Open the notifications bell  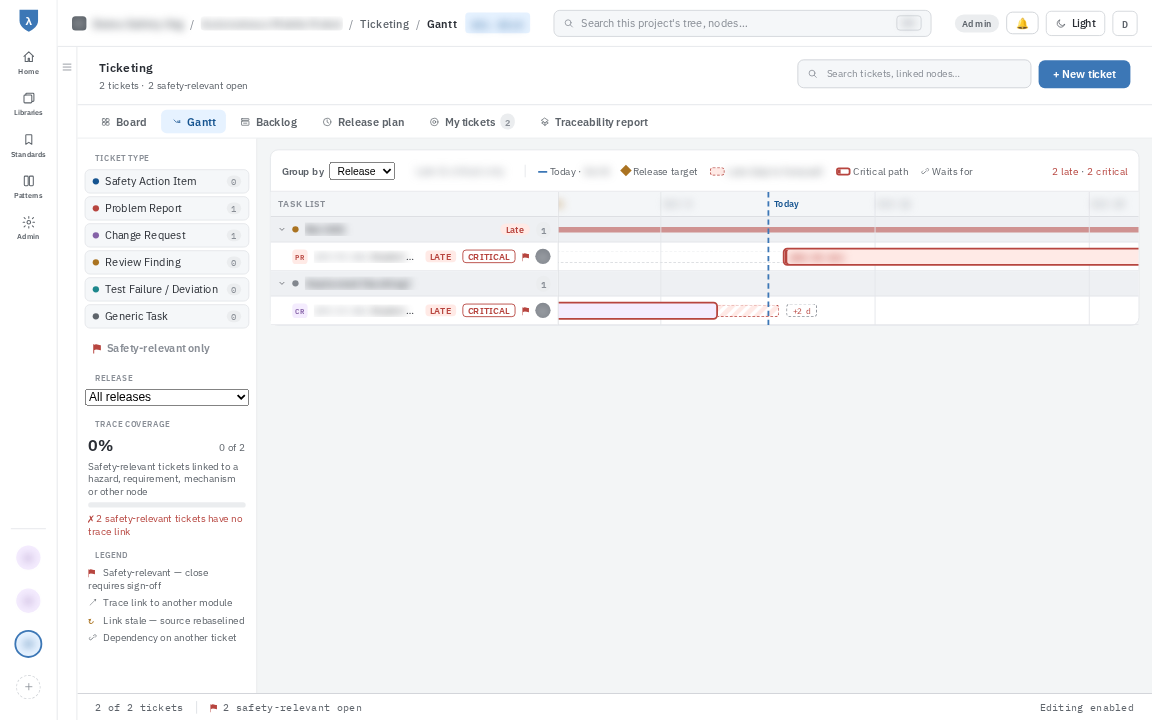[1022, 24]
